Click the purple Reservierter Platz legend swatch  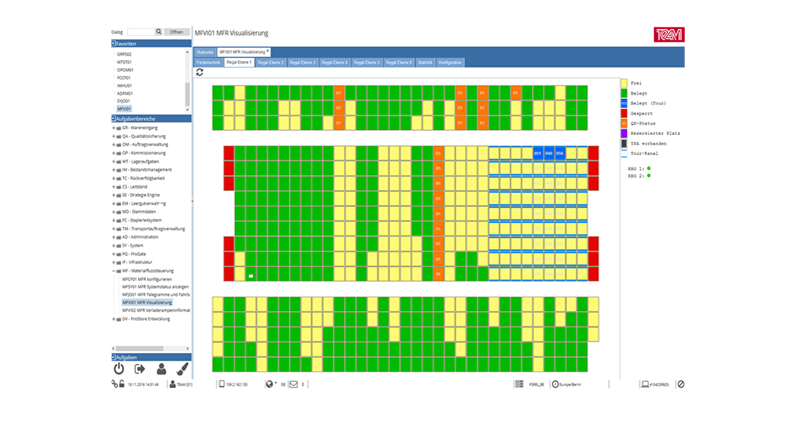point(623,133)
